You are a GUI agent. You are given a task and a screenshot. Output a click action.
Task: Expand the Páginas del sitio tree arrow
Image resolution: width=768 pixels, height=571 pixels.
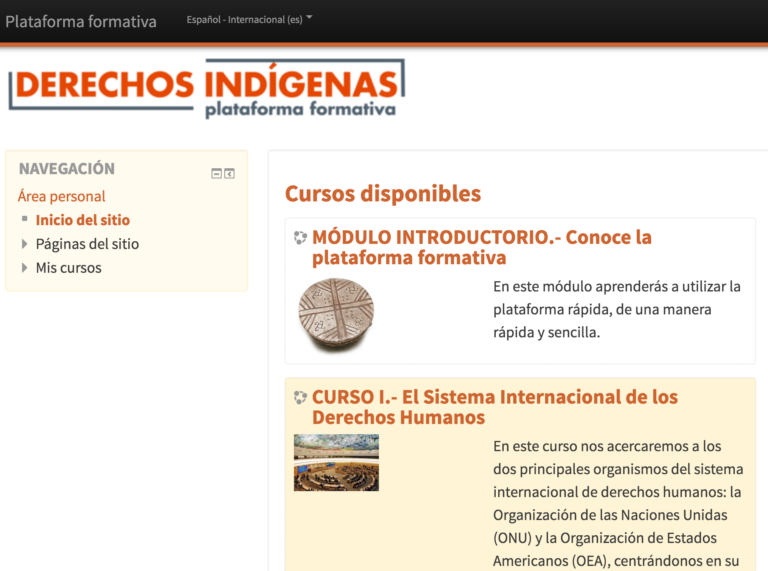pos(24,244)
